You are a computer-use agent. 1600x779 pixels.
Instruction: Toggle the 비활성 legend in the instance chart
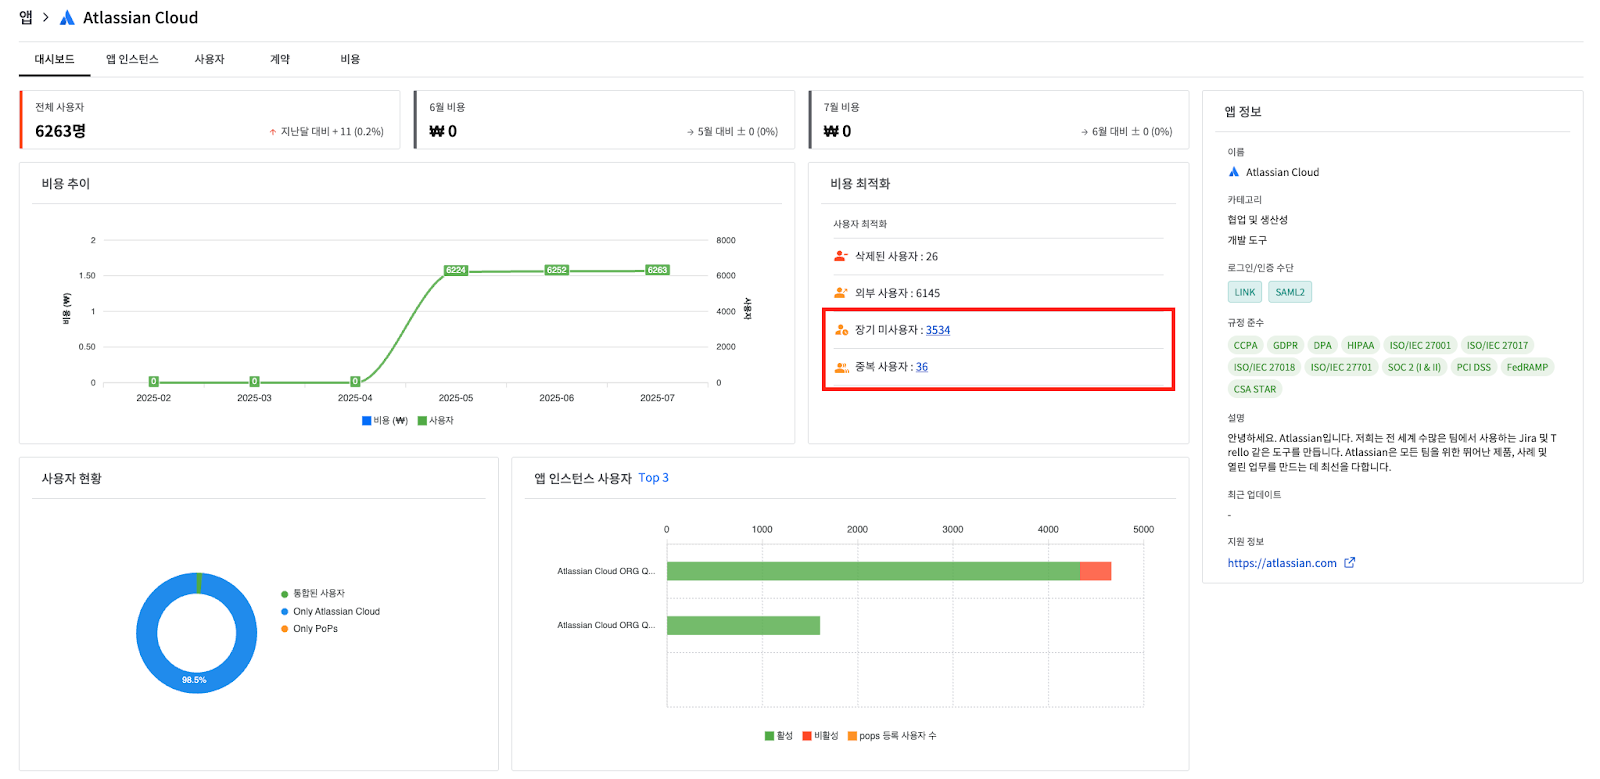coord(820,736)
